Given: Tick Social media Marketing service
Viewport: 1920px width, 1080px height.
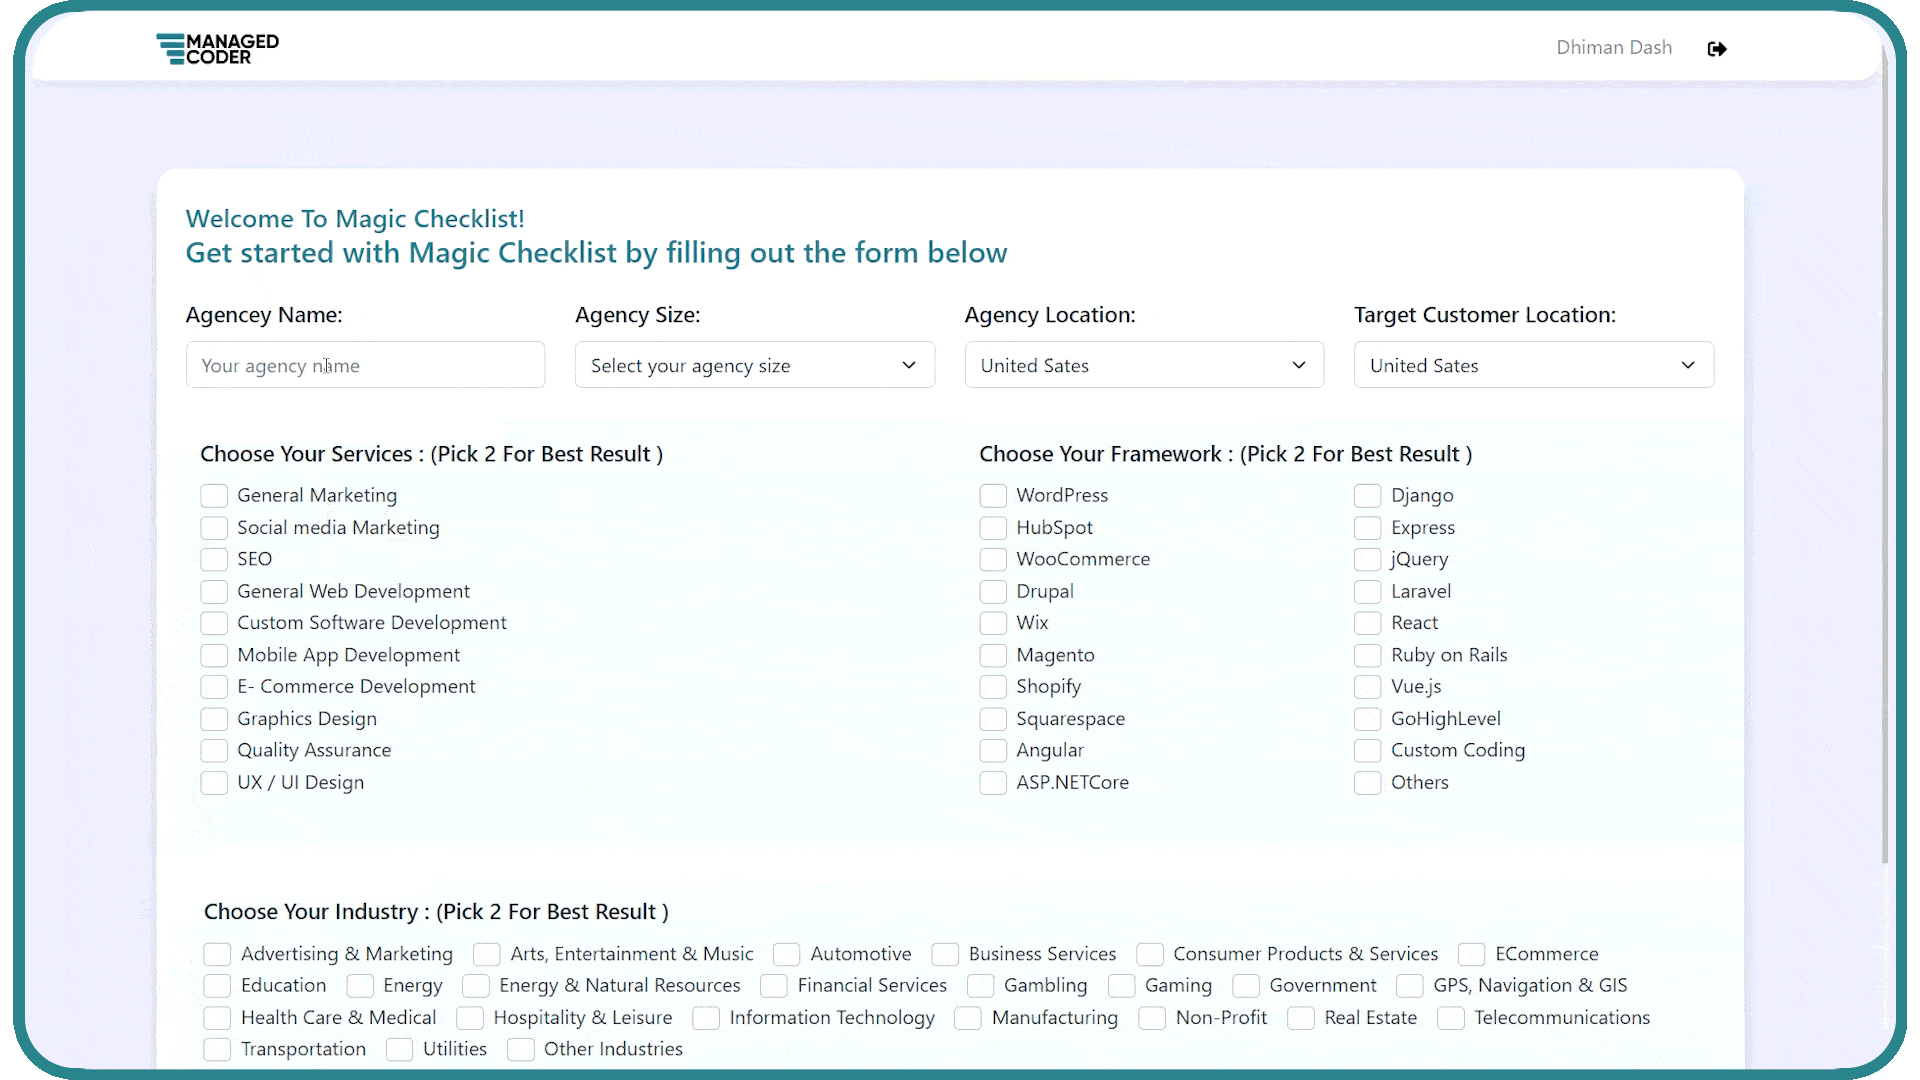Looking at the screenshot, I should [214, 528].
